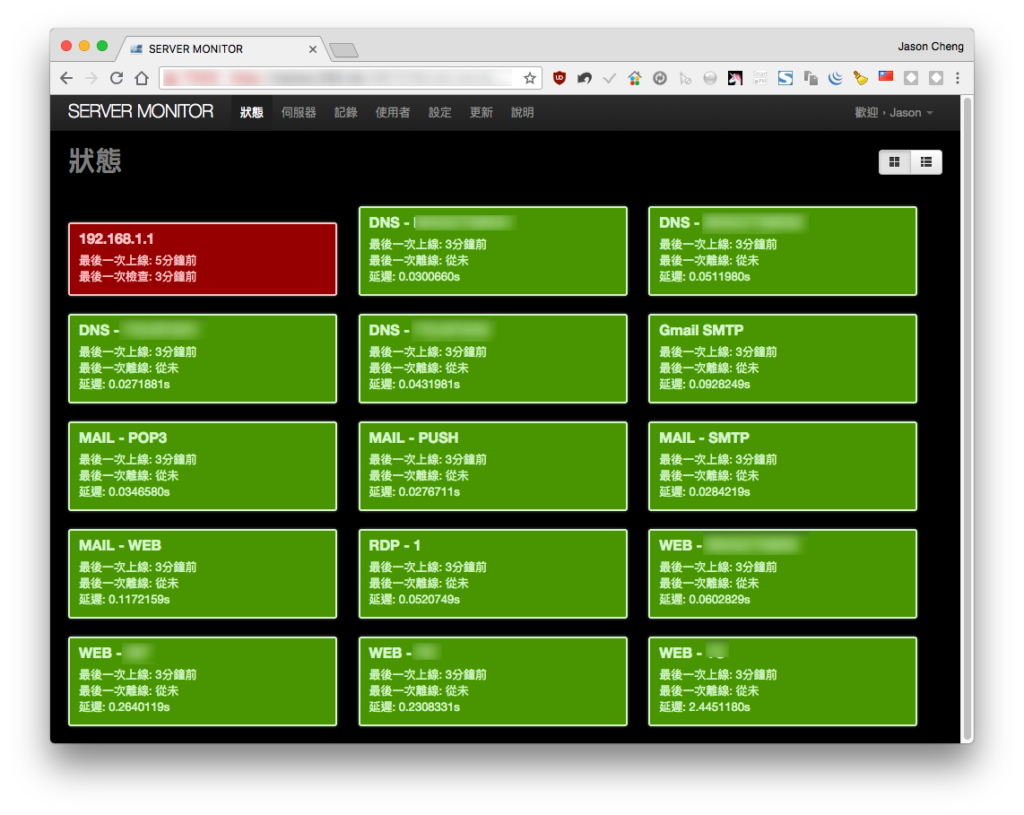Click the SERVER MONITOR brand link
This screenshot has width=1024, height=815.
coord(140,112)
